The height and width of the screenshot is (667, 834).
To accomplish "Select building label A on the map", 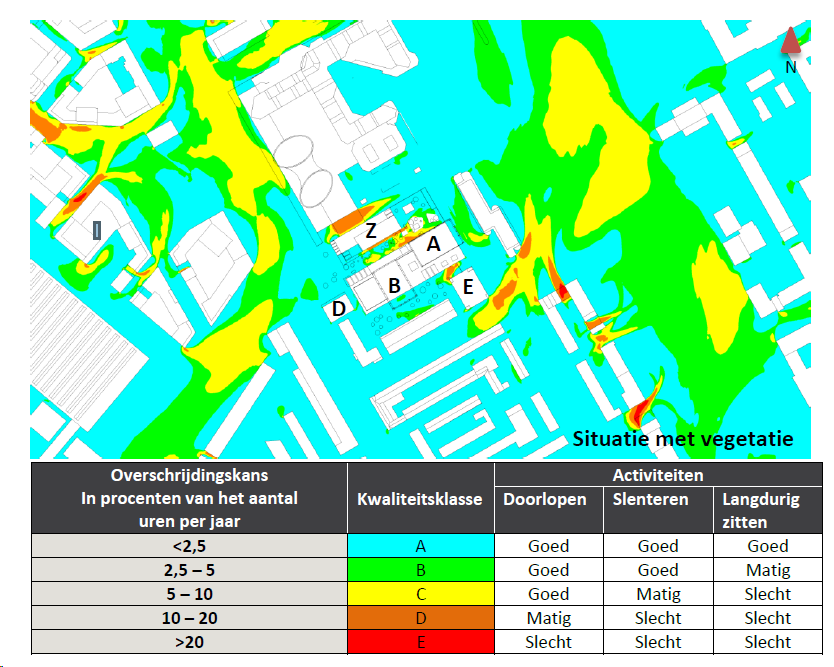I will coord(433,244).
